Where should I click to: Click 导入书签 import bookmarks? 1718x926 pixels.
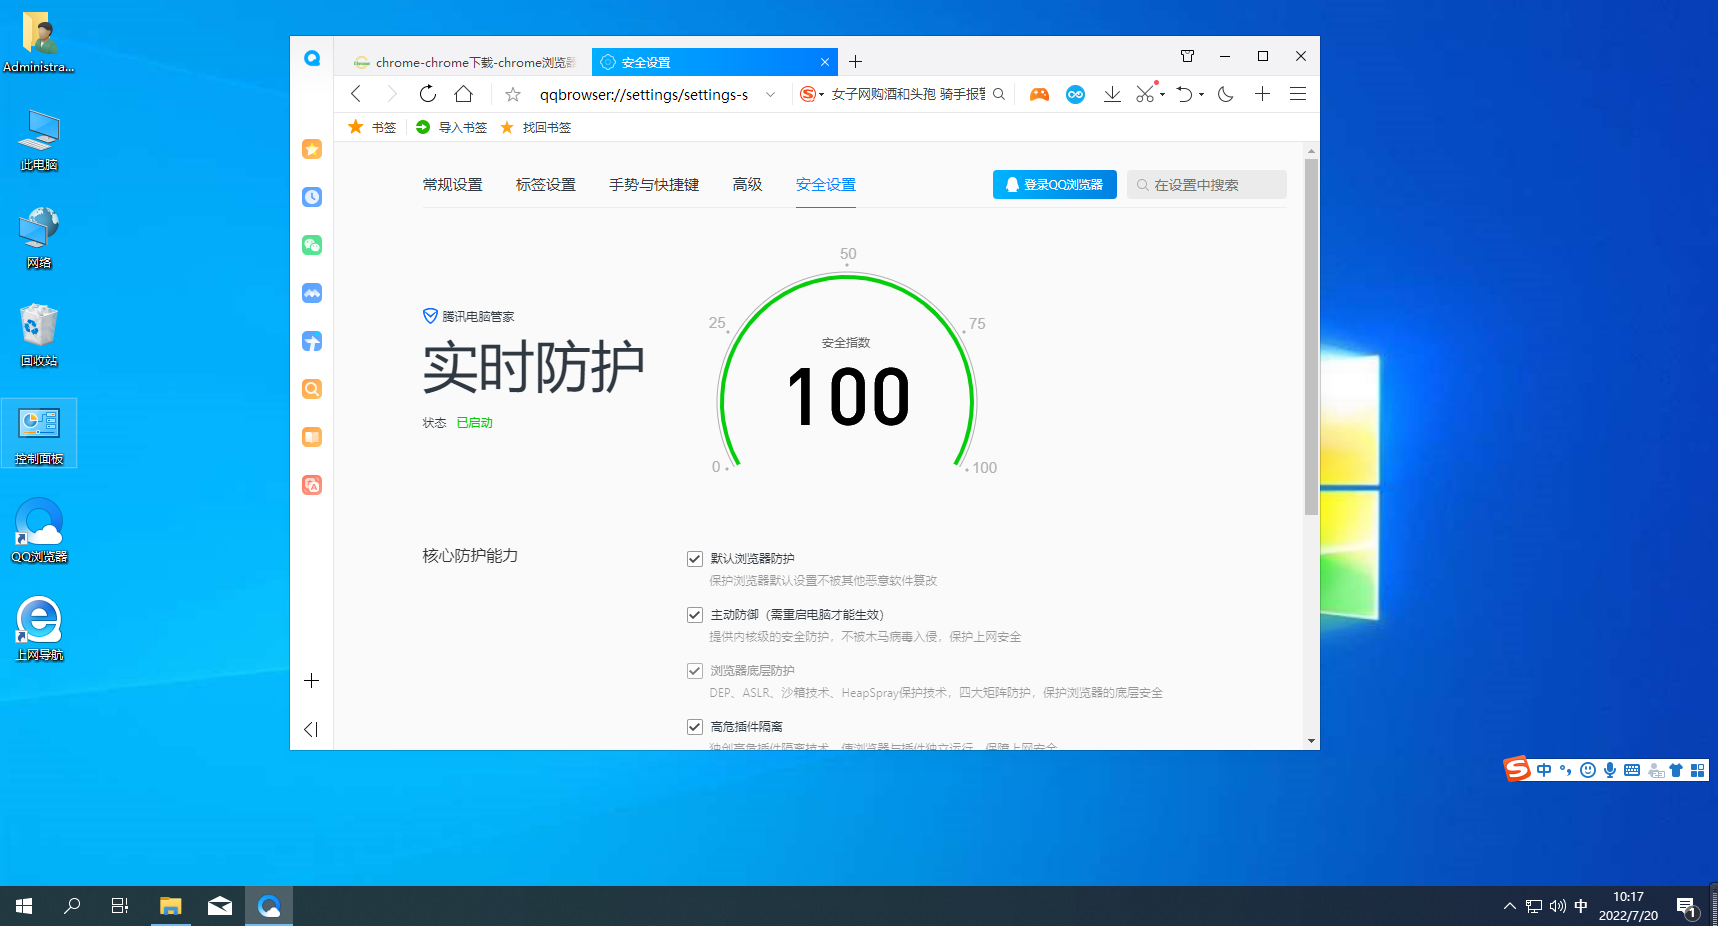(x=451, y=127)
